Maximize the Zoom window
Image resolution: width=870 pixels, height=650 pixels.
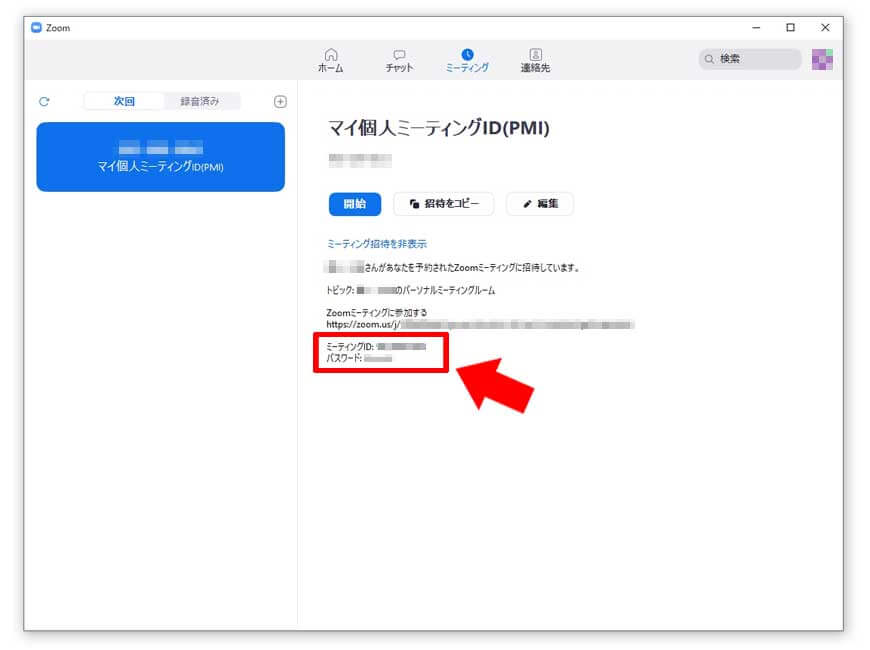point(790,28)
